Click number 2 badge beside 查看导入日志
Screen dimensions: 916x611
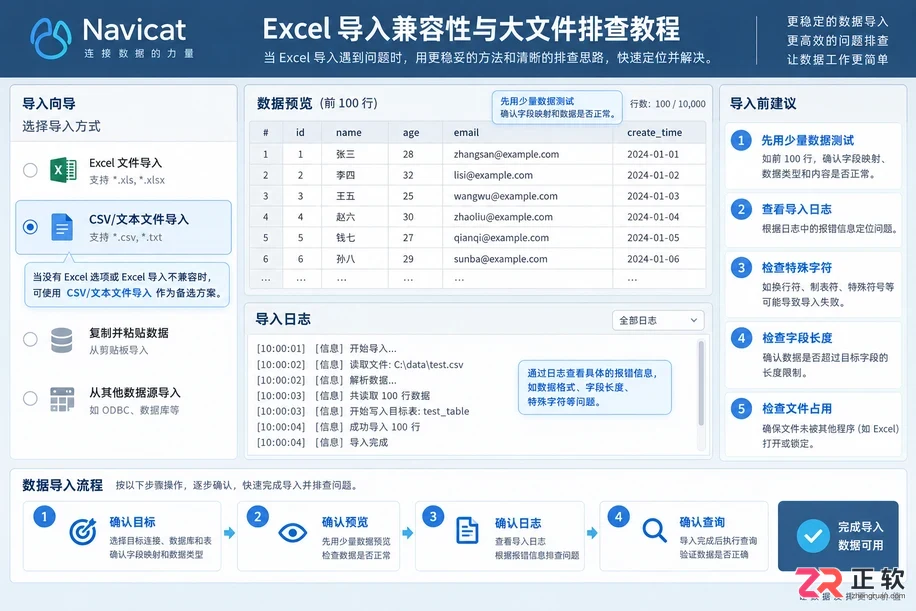741,209
